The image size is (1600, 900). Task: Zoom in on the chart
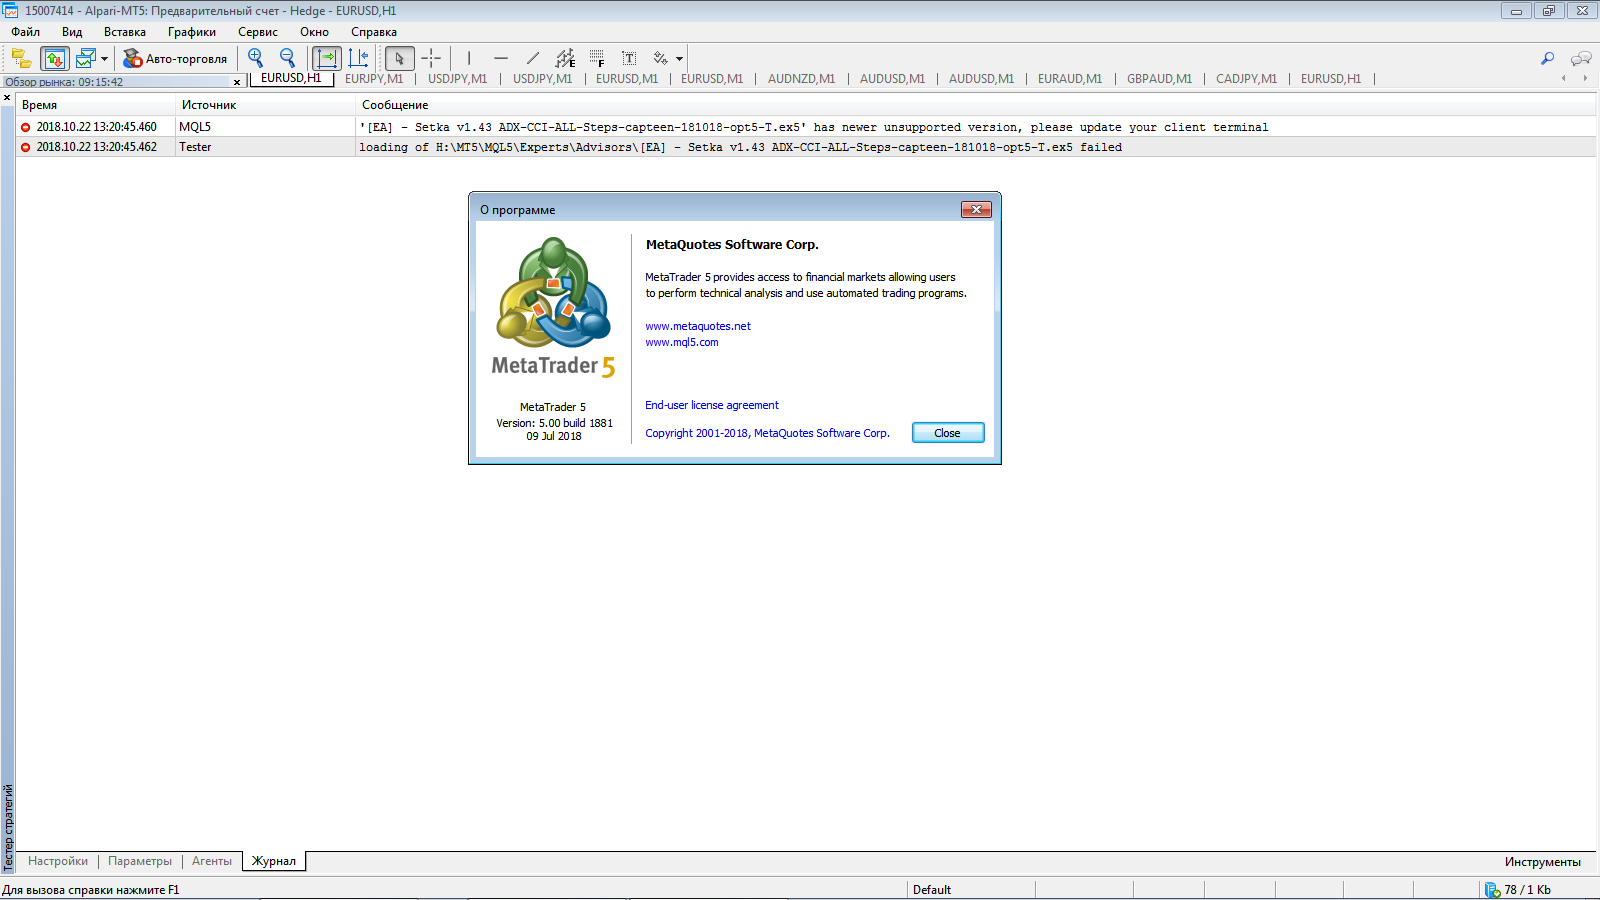pos(256,58)
